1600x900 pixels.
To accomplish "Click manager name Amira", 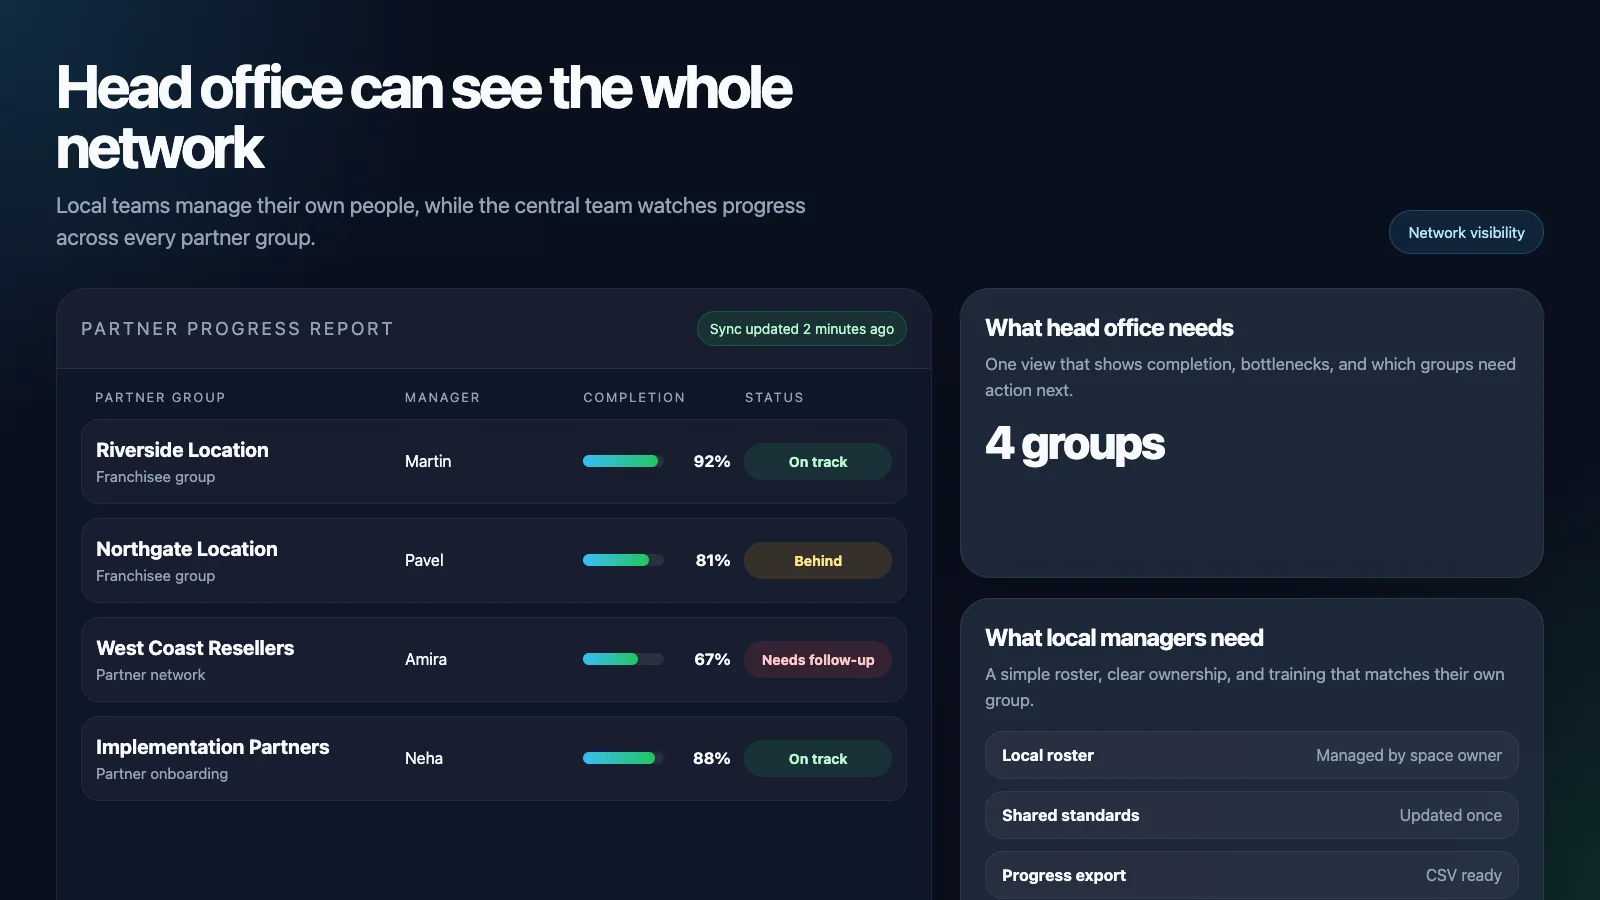I will 426,659.
